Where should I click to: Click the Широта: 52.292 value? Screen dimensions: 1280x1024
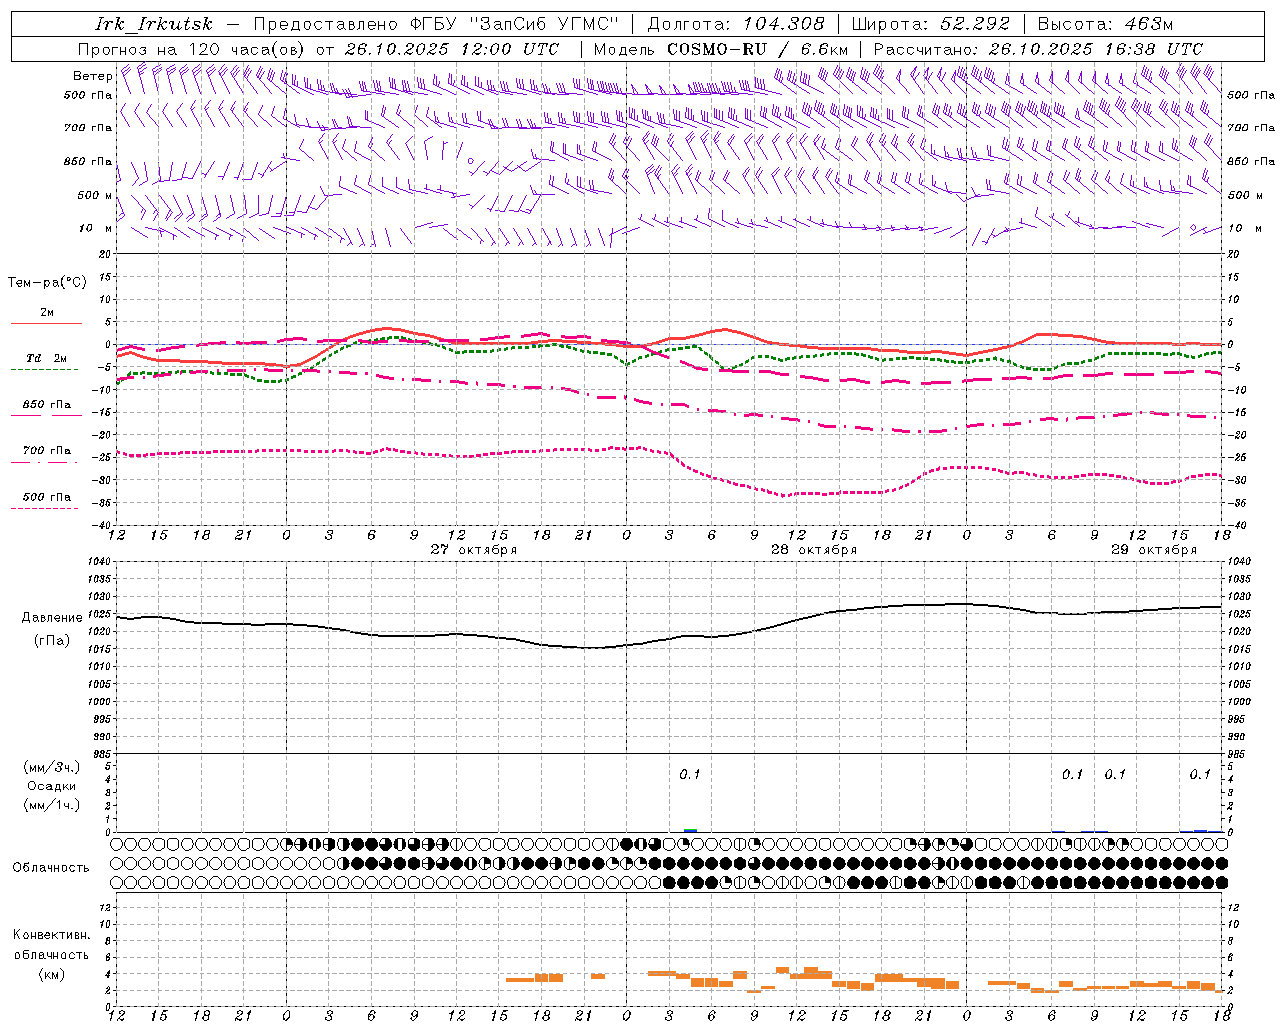932,24
